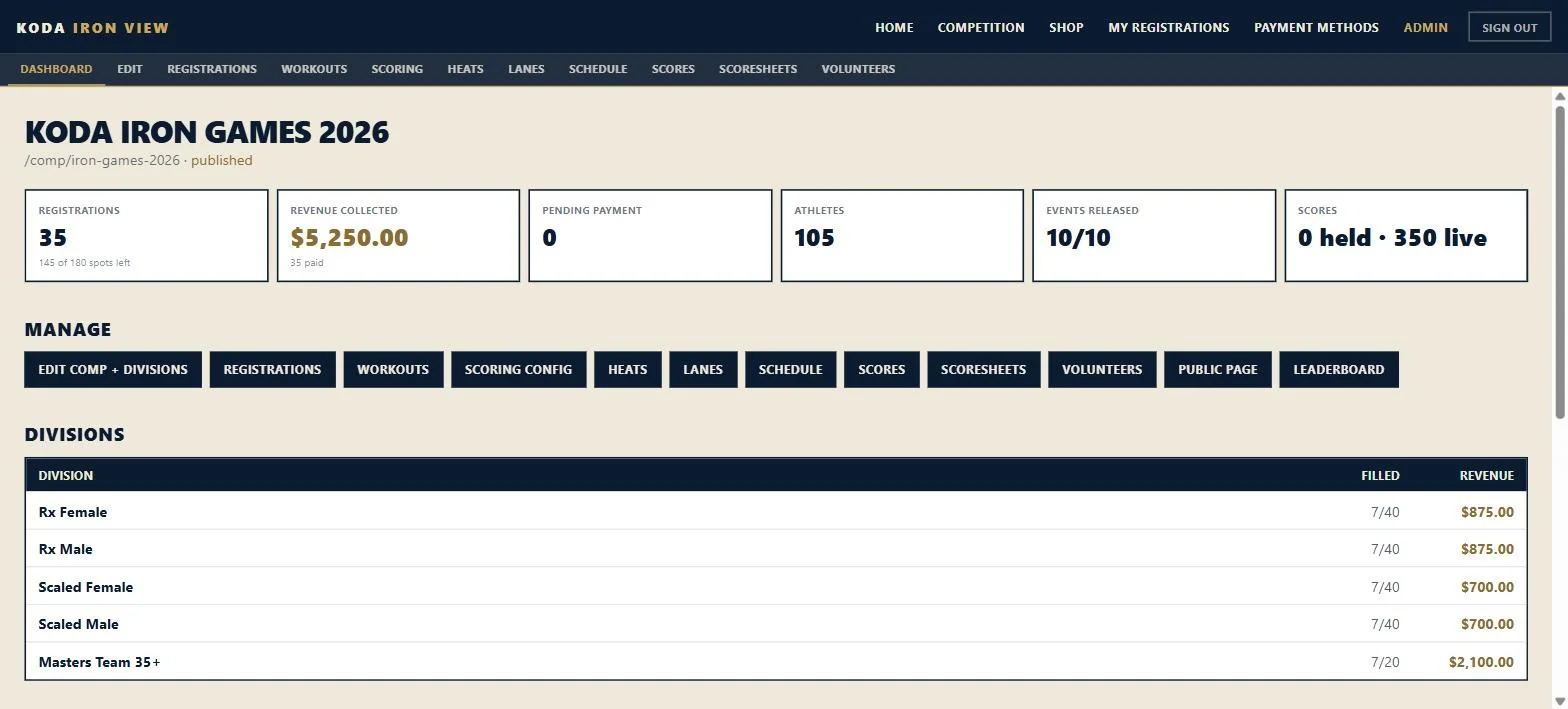Image resolution: width=1568 pixels, height=709 pixels.
Task: Select the Rx Female division row
Action: [776, 511]
